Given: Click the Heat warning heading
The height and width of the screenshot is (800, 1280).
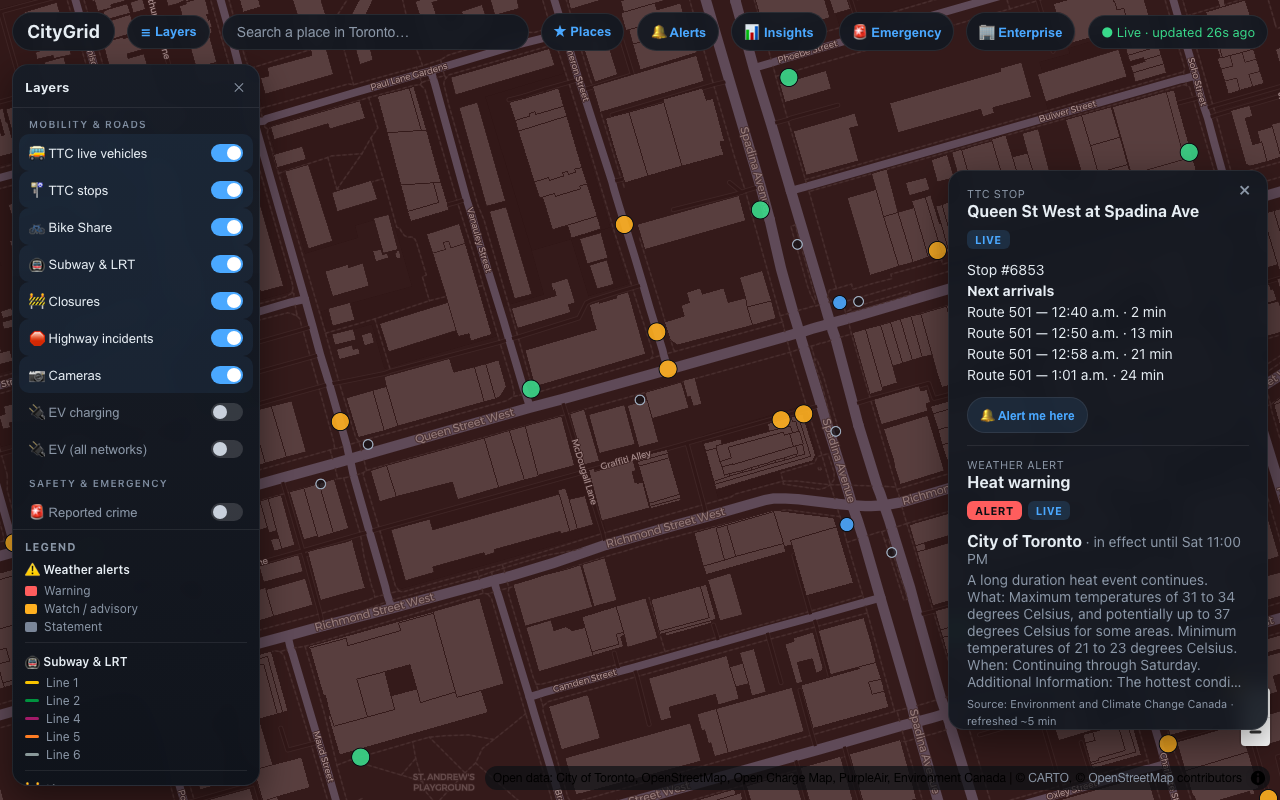Looking at the screenshot, I should pyautogui.click(x=1019, y=482).
